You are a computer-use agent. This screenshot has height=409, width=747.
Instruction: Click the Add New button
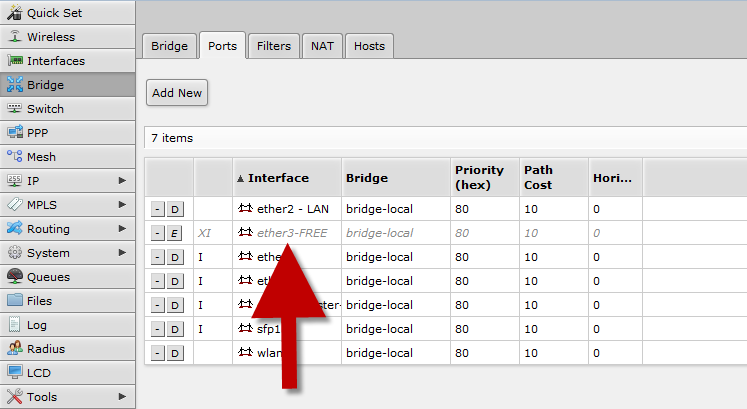pyautogui.click(x=177, y=93)
